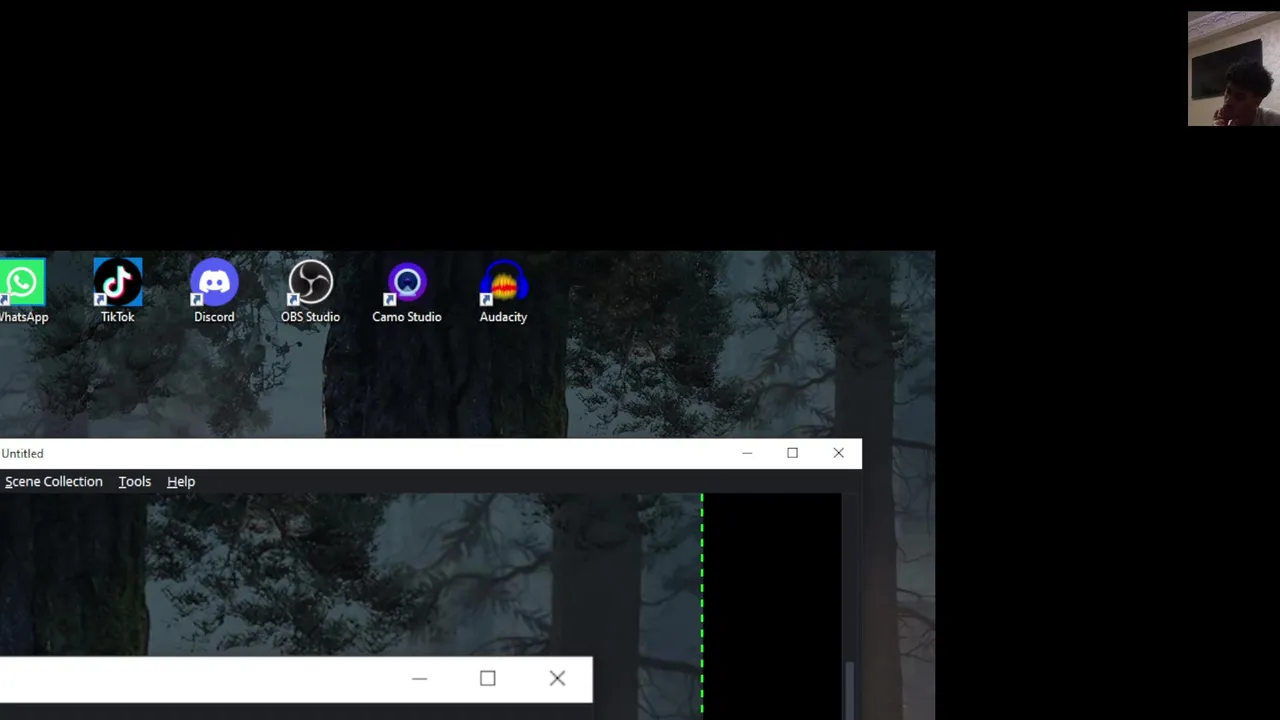This screenshot has width=1280, height=720.
Task: Open the Help menu in OBS
Action: click(181, 482)
